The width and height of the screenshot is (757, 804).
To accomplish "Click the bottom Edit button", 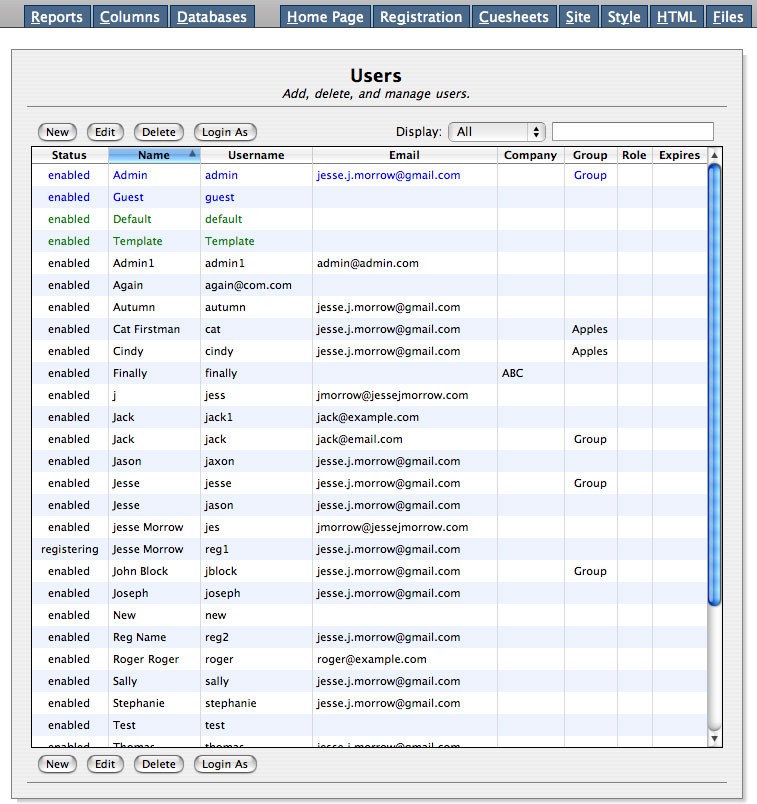I will (x=105, y=764).
